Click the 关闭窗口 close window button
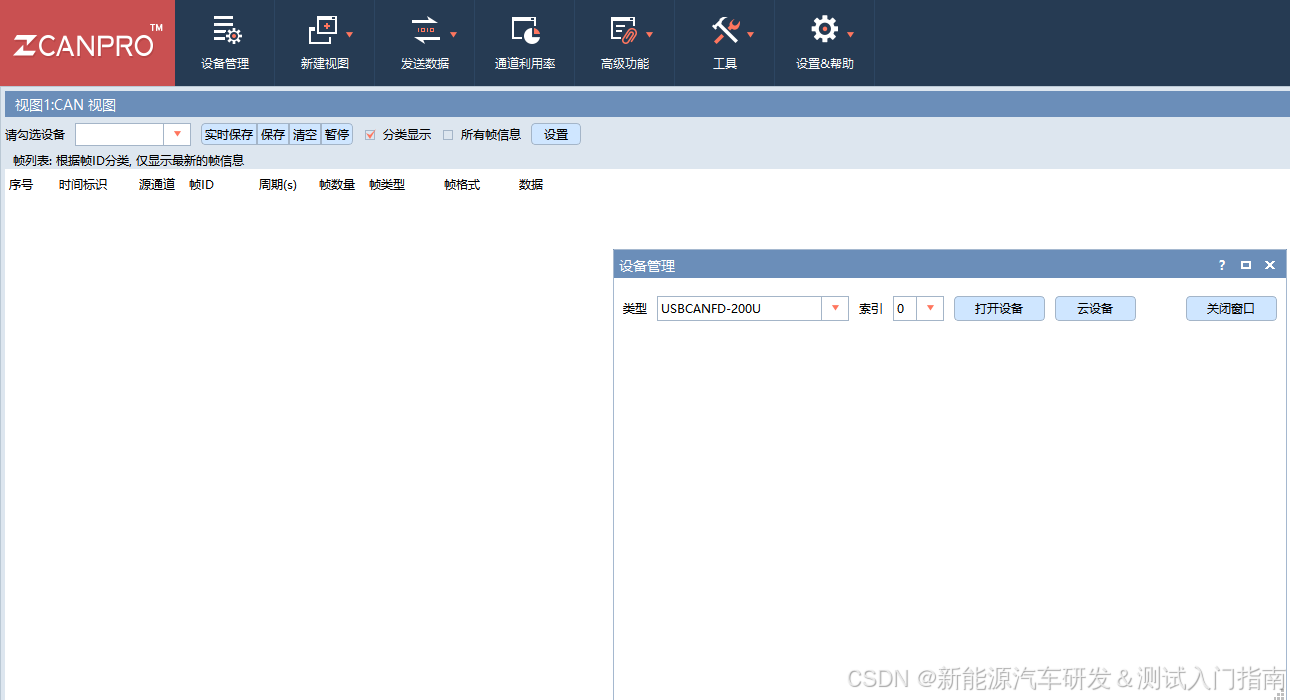The height and width of the screenshot is (700, 1290). pos(1231,308)
